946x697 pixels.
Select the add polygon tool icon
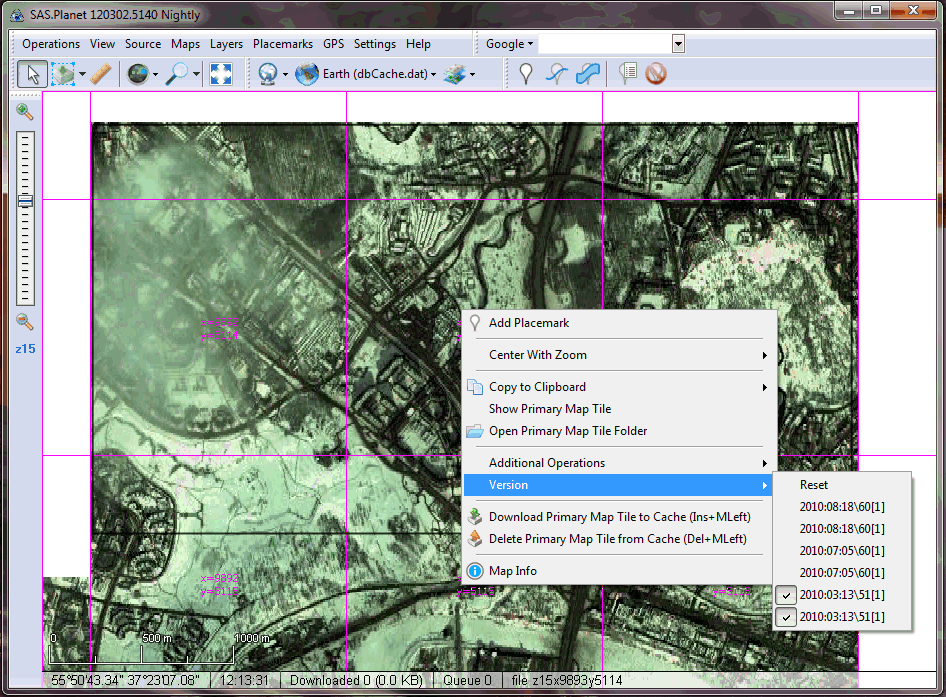coord(589,74)
